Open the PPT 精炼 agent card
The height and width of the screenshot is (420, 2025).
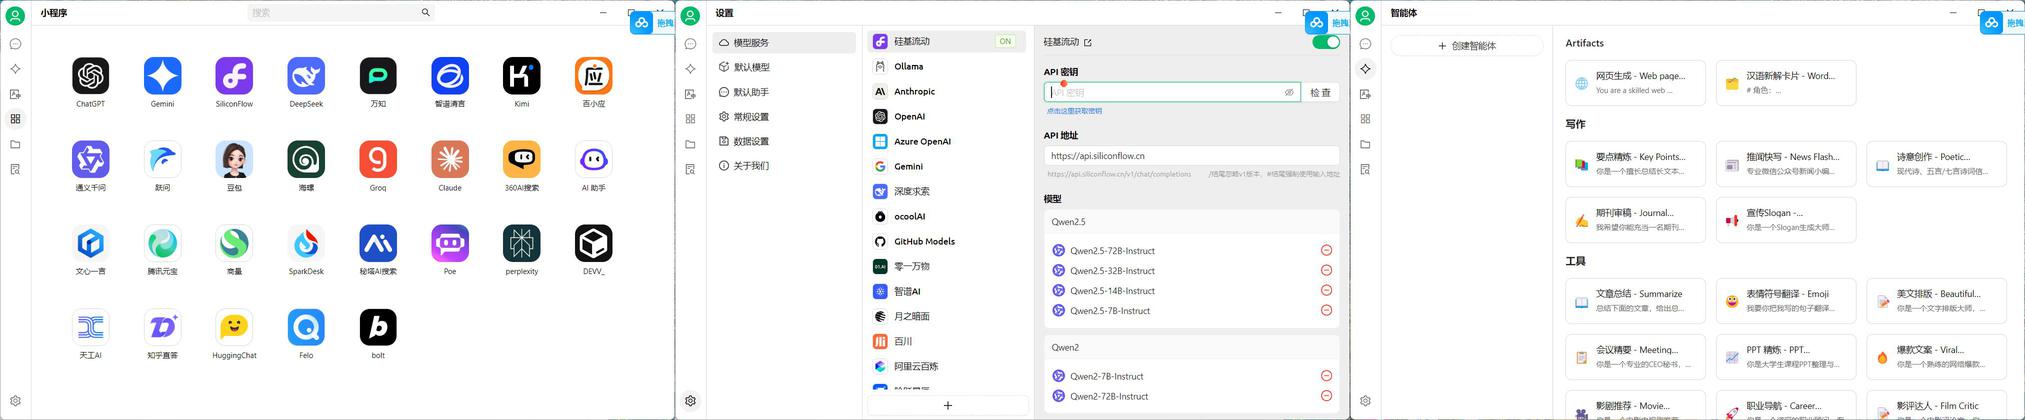pyautogui.click(x=1786, y=357)
